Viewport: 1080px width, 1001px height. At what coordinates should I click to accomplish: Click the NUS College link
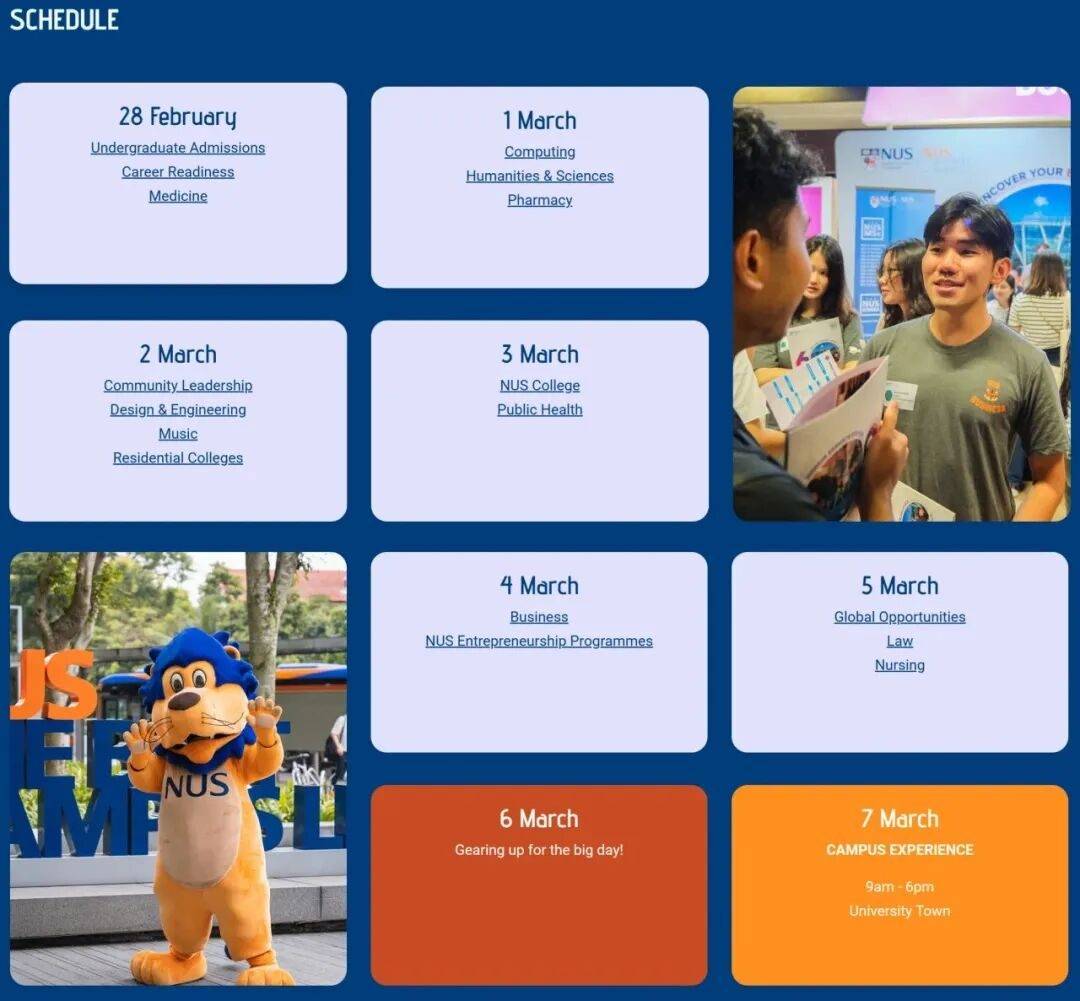(540, 386)
